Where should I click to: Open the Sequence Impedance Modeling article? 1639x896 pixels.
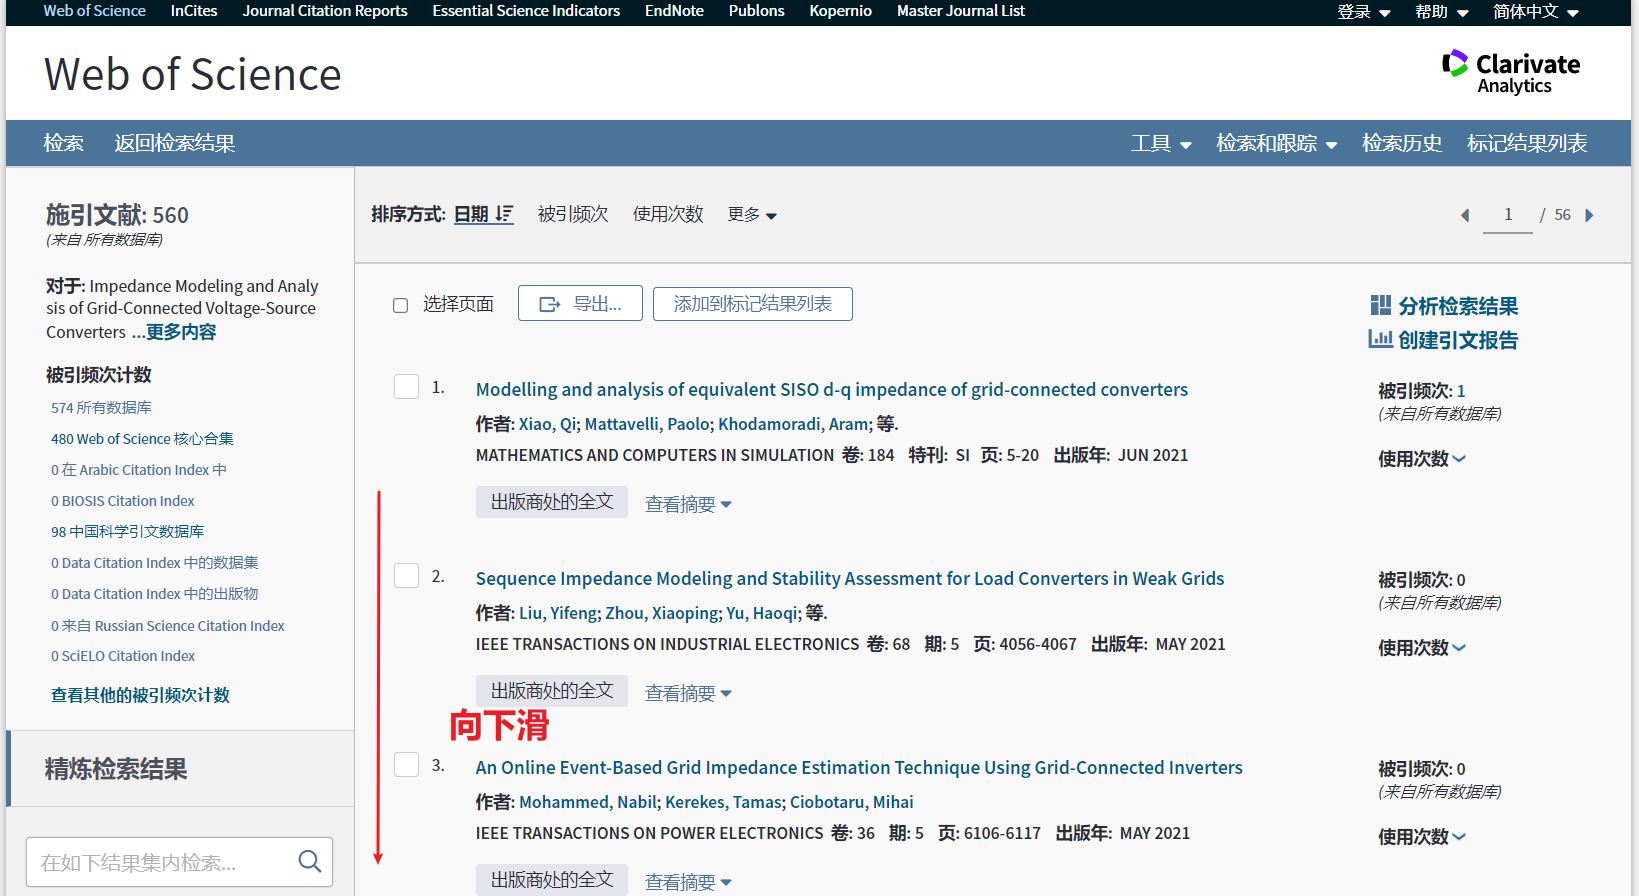coord(850,579)
